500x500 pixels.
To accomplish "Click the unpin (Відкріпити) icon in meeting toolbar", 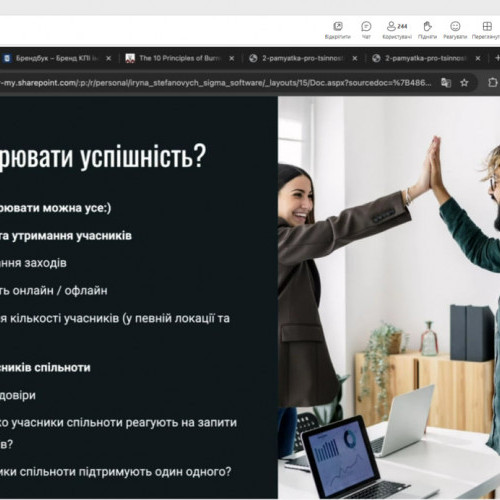I will [x=338, y=26].
